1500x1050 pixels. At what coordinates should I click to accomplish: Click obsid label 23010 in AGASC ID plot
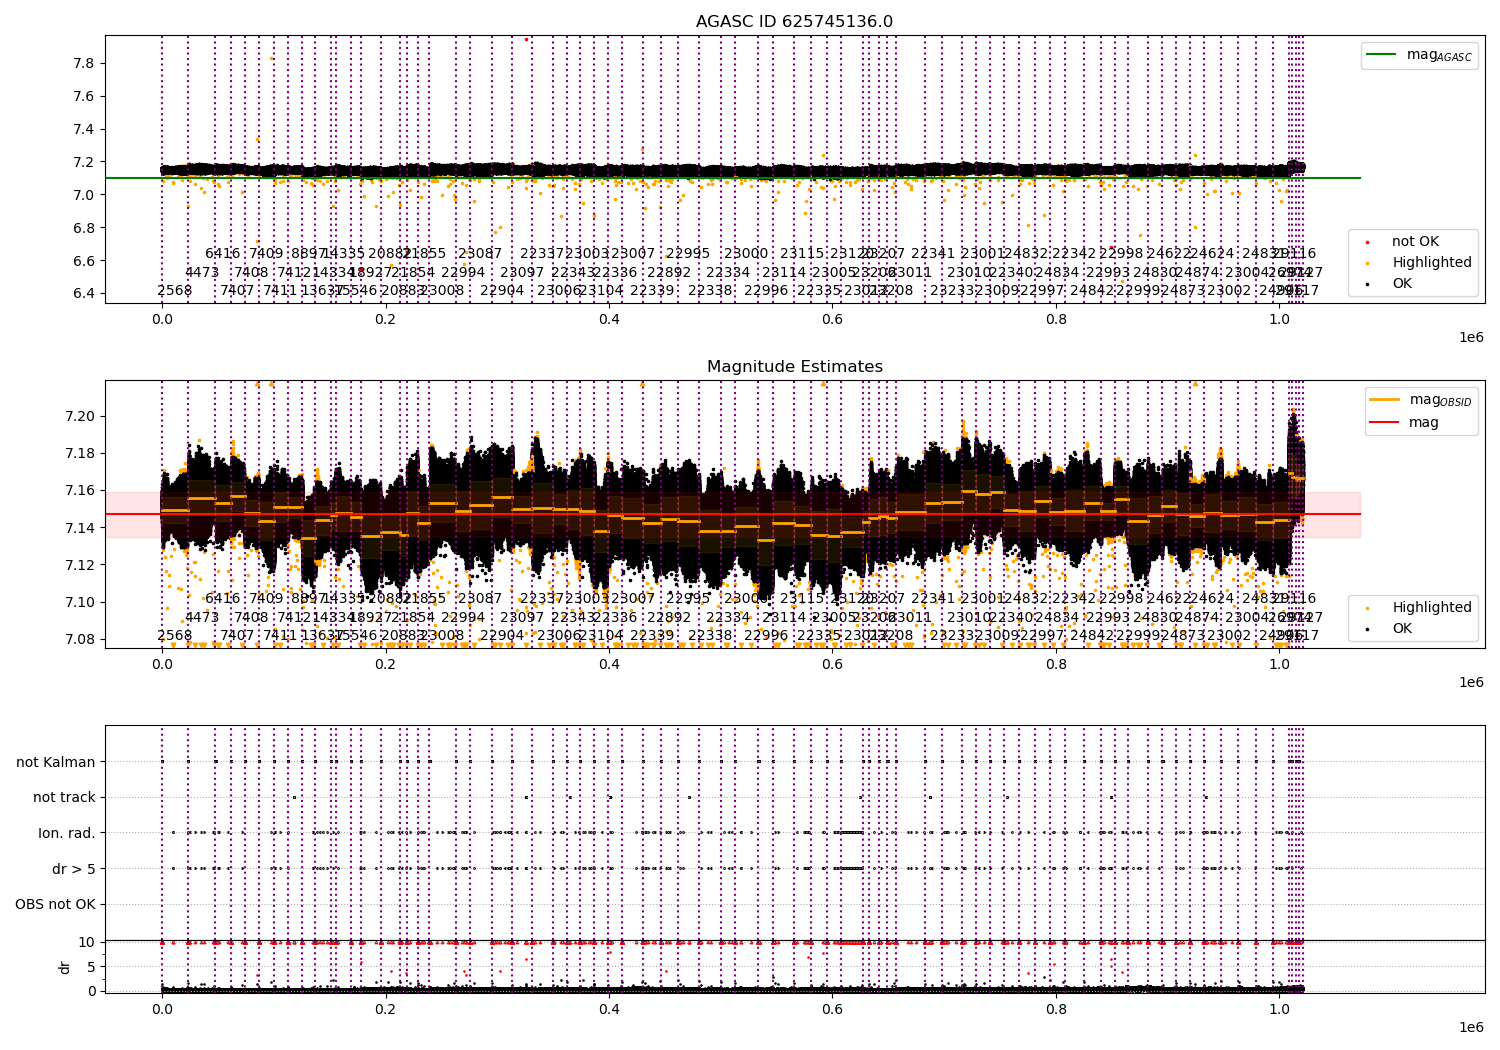point(969,272)
